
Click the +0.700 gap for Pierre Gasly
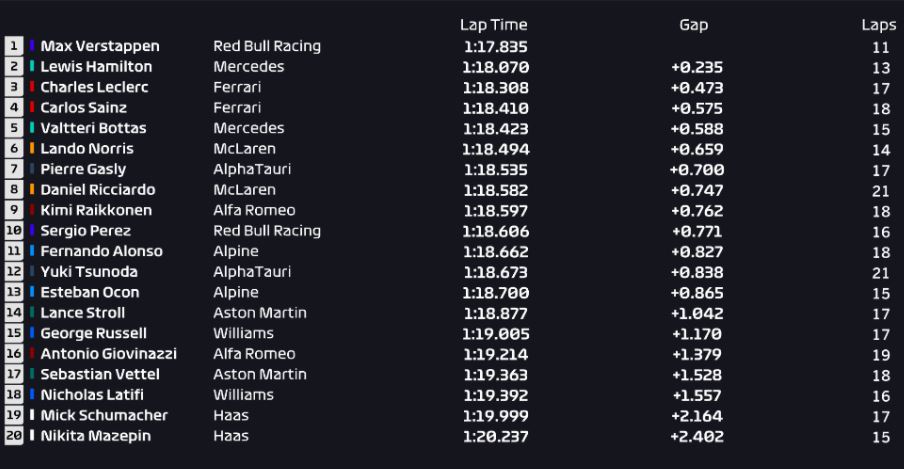click(697, 170)
